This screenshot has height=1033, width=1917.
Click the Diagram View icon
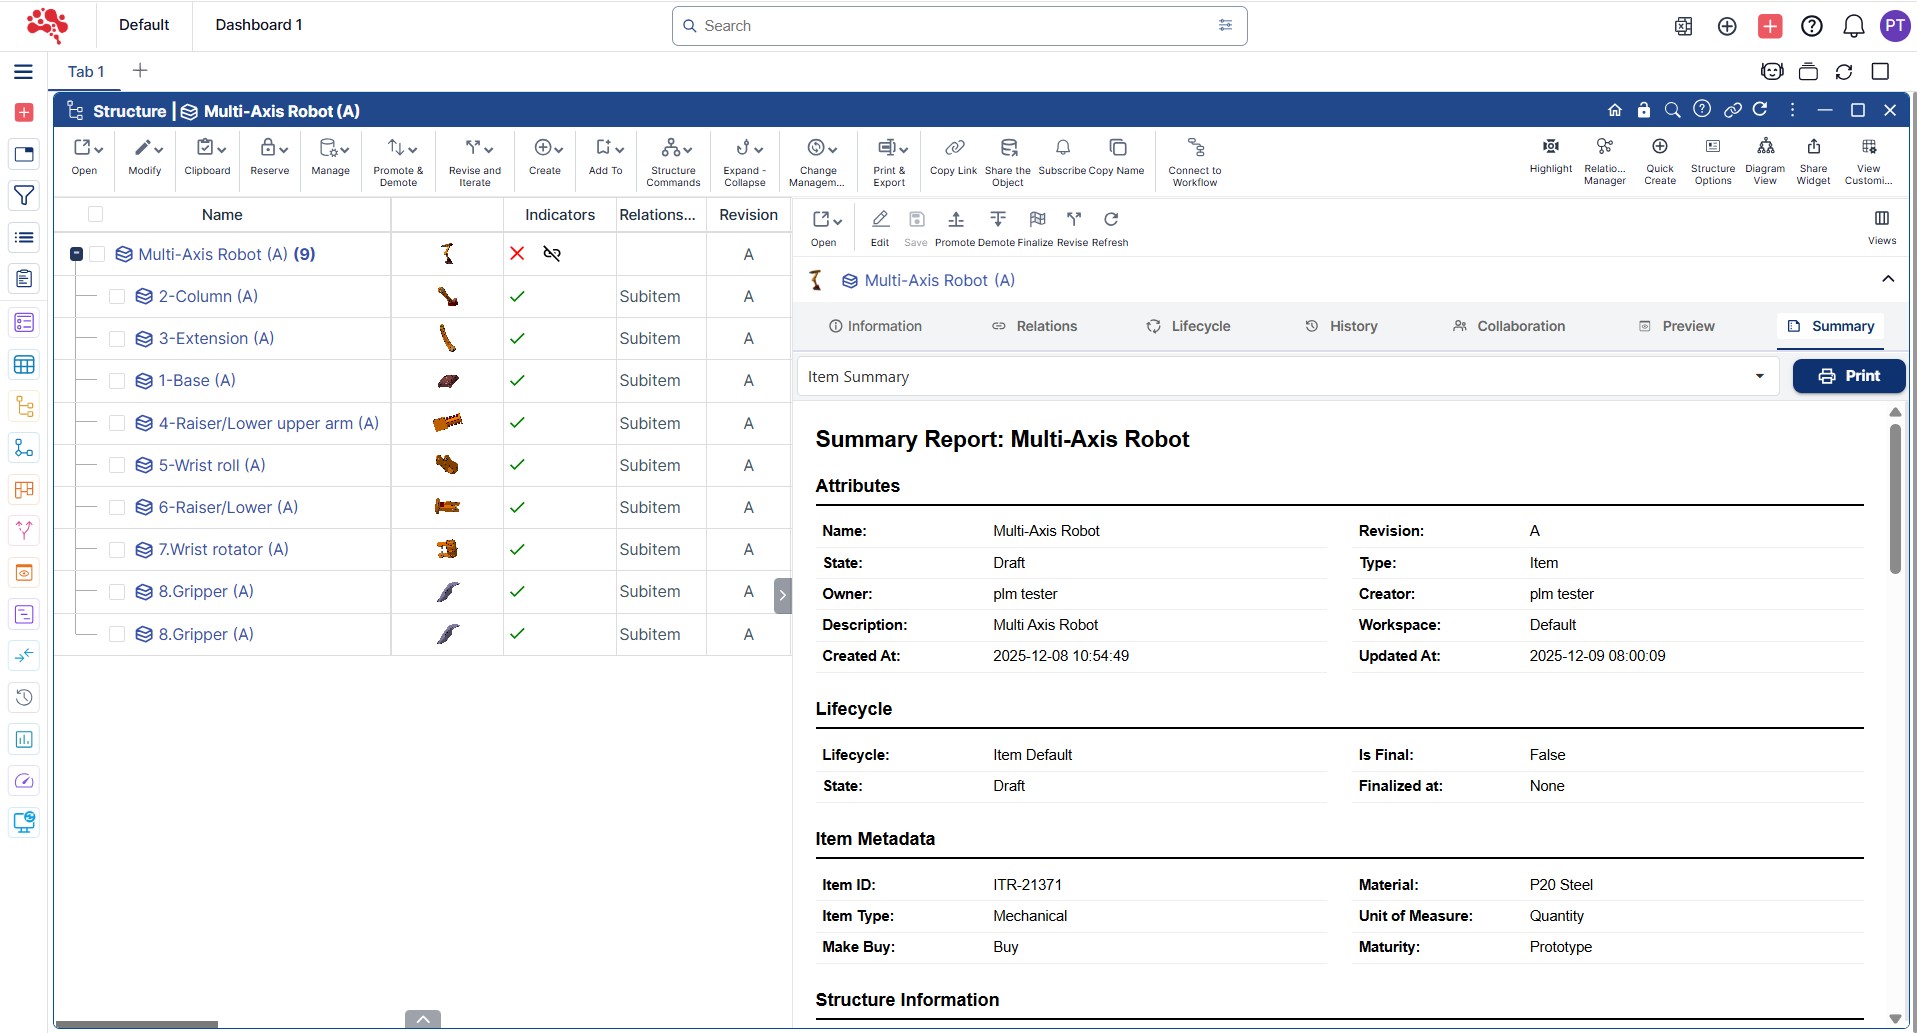(1765, 148)
